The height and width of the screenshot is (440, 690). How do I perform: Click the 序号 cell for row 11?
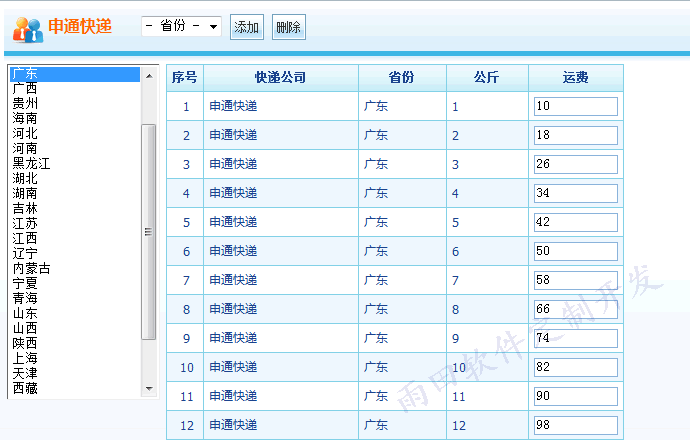pos(187,397)
